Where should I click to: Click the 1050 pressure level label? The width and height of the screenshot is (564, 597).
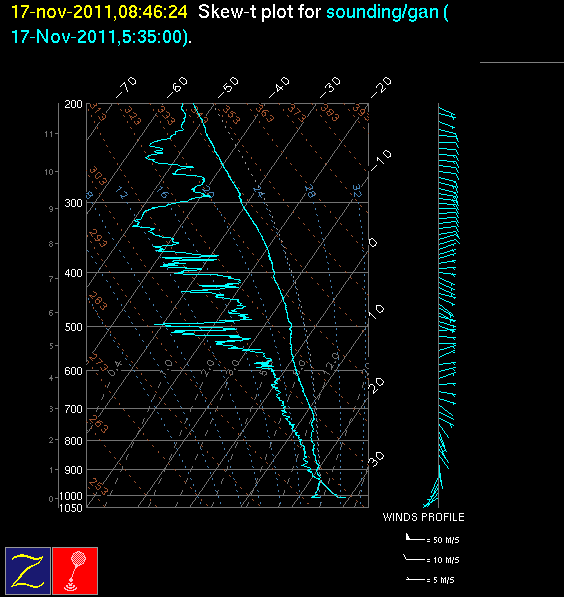pos(71,508)
